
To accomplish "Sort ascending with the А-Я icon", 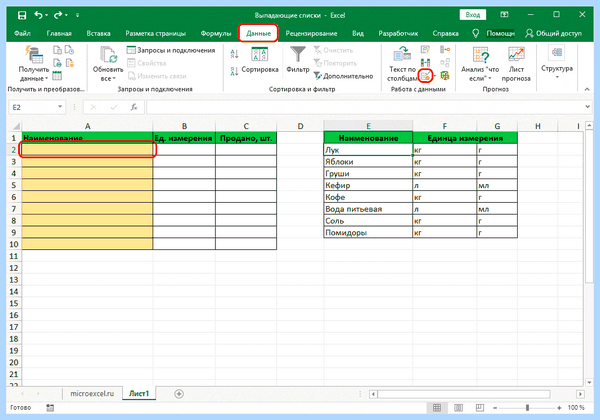I will [234, 54].
